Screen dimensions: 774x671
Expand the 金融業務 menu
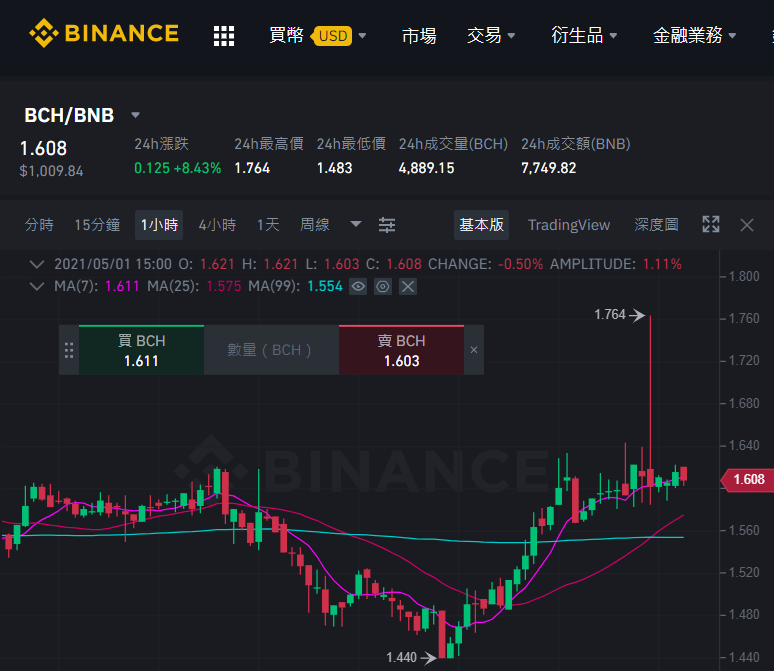click(x=694, y=36)
